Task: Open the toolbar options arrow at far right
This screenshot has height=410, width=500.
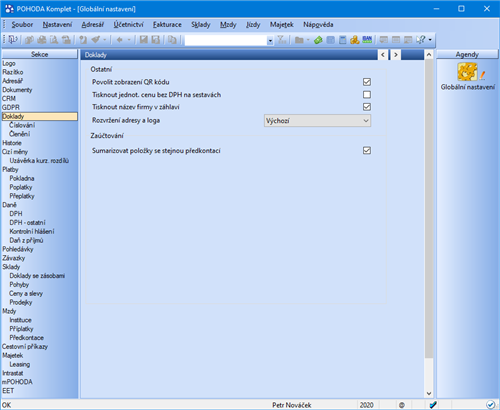Action: [430, 40]
